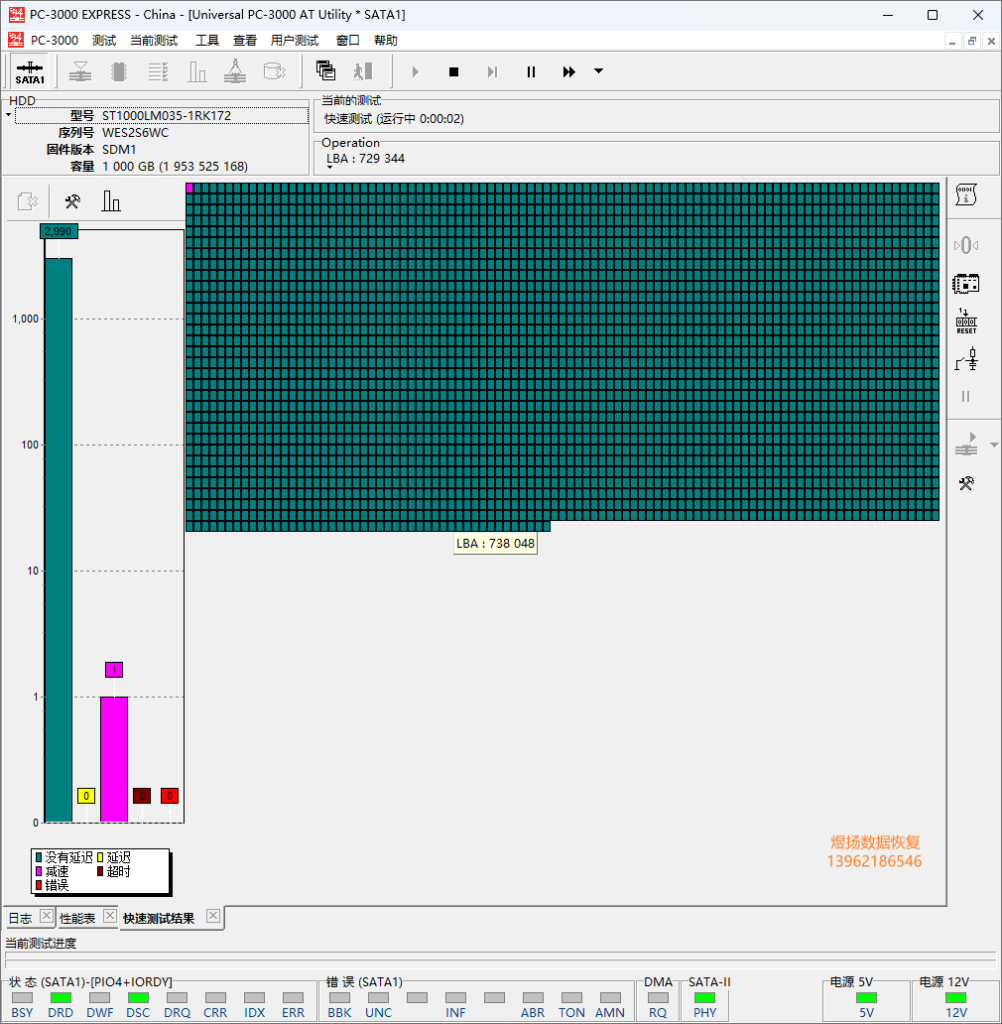
Task: Click the zero-reset icon on right sidebar
Action: [x=965, y=246]
